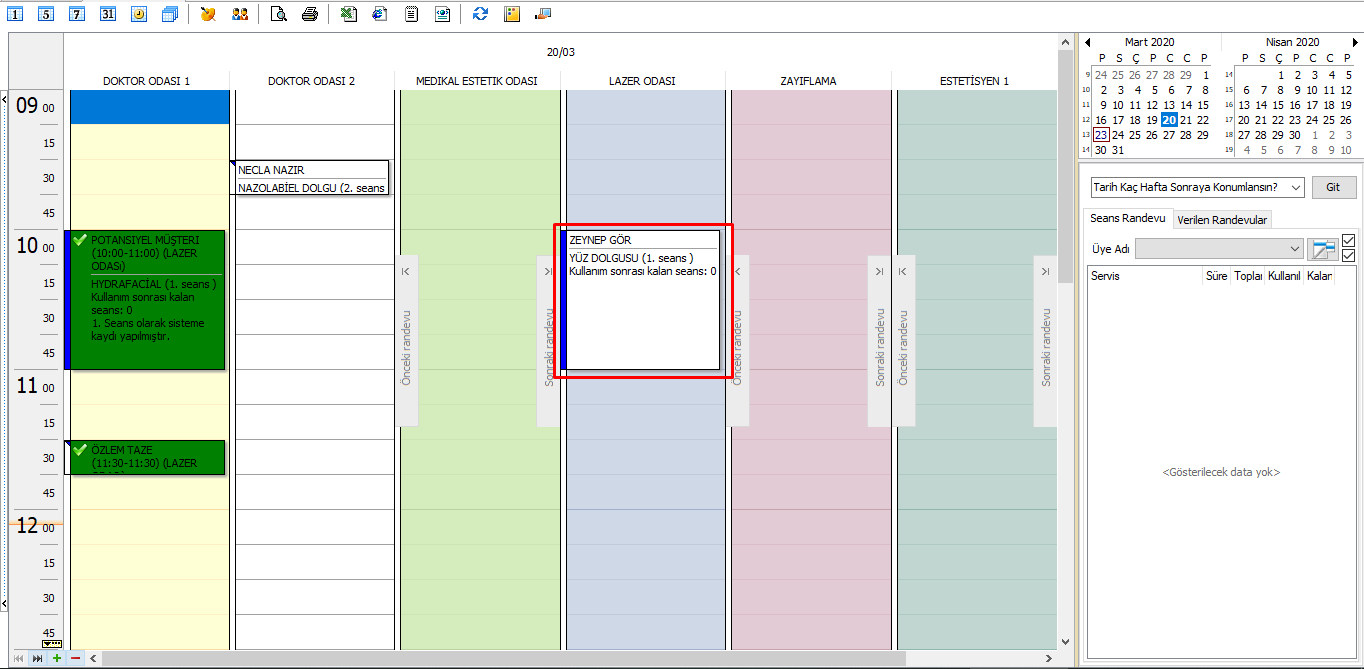Click the green plus icon at bottom
This screenshot has height=669, width=1364.
(x=56, y=658)
